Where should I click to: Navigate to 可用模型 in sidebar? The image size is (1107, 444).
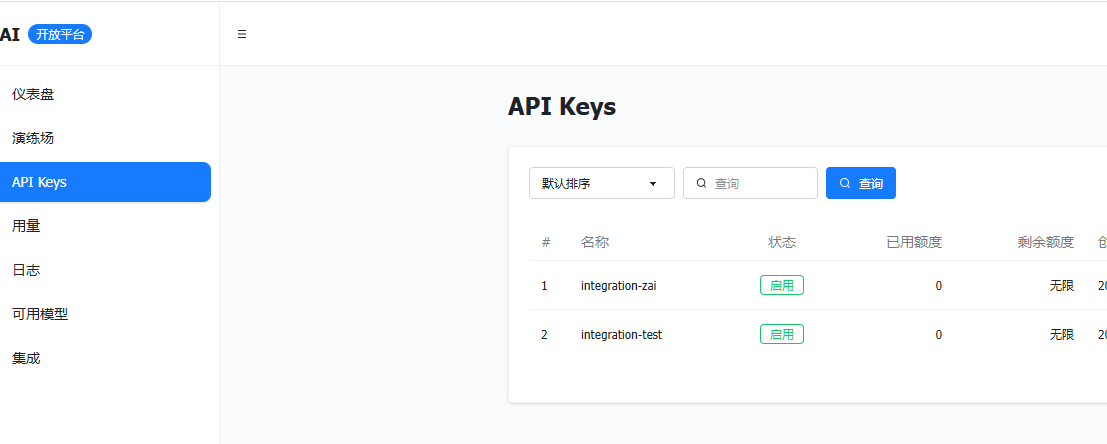coord(40,314)
